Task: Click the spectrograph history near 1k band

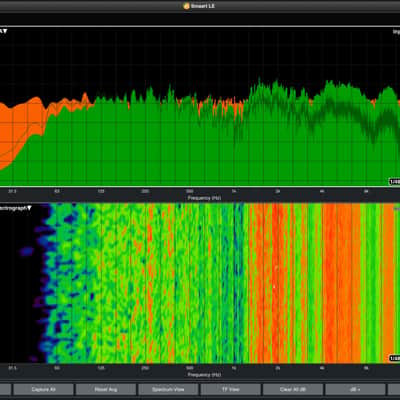Action: click(x=234, y=283)
